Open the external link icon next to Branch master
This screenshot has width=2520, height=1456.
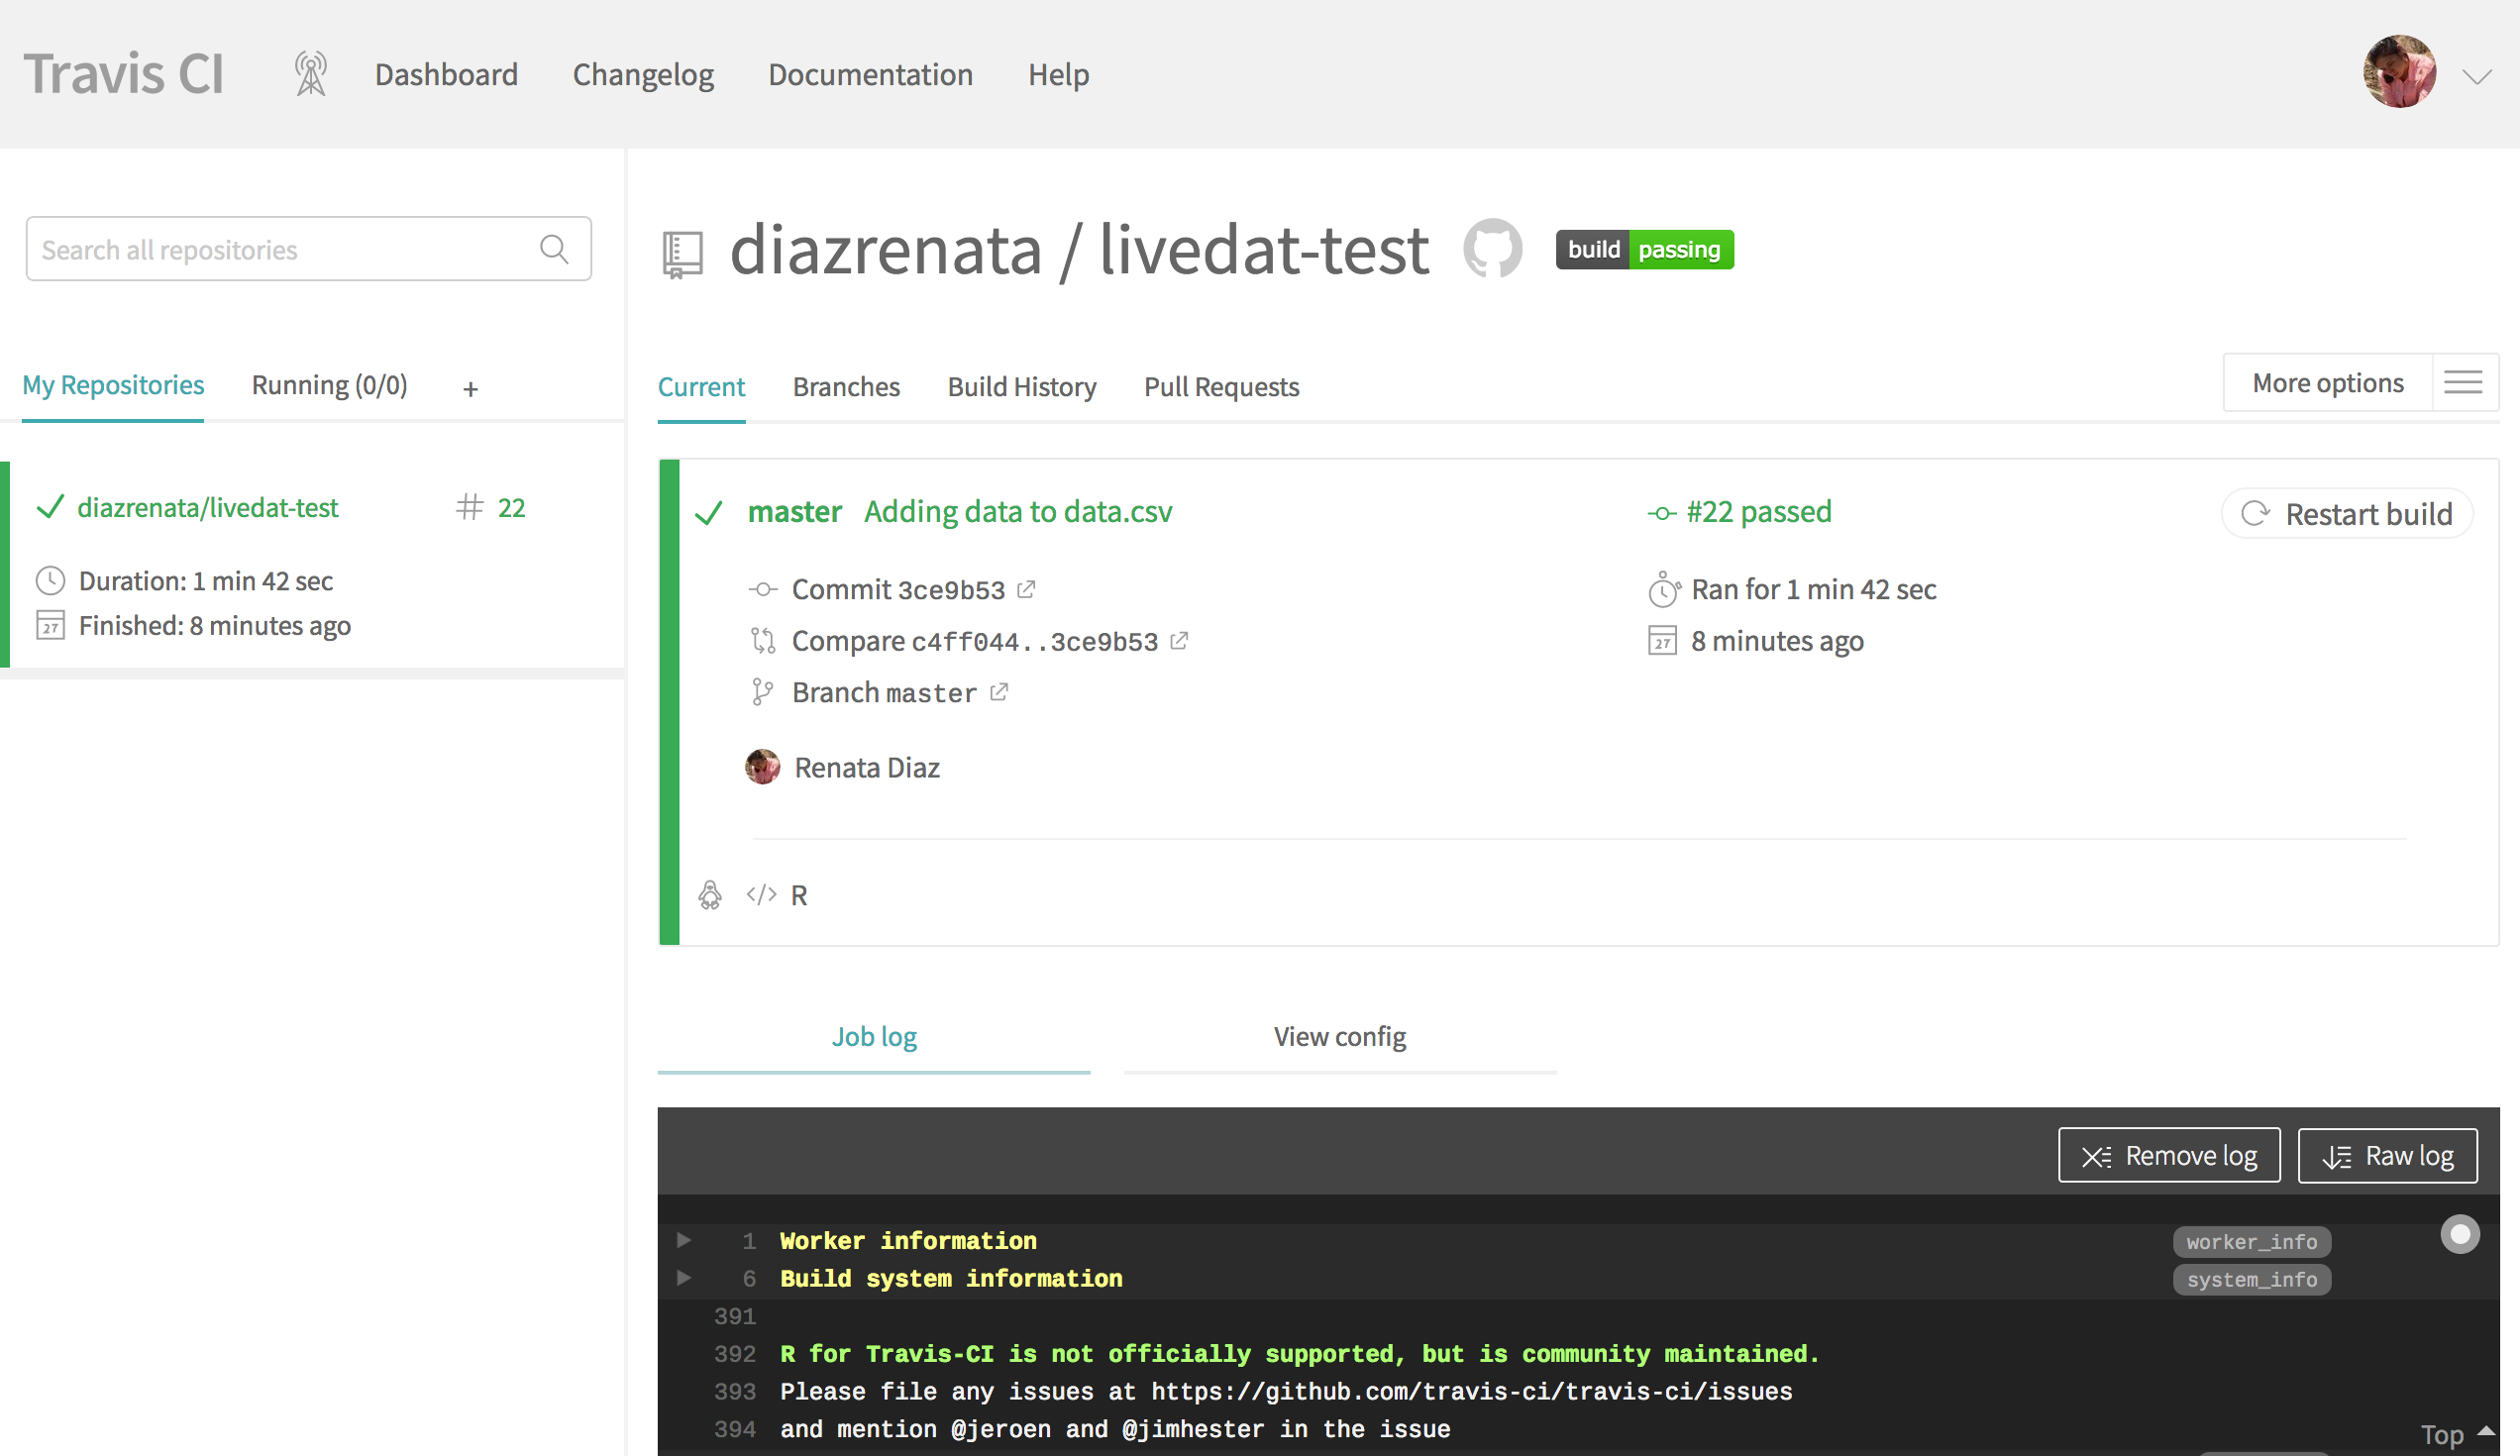coord(999,692)
